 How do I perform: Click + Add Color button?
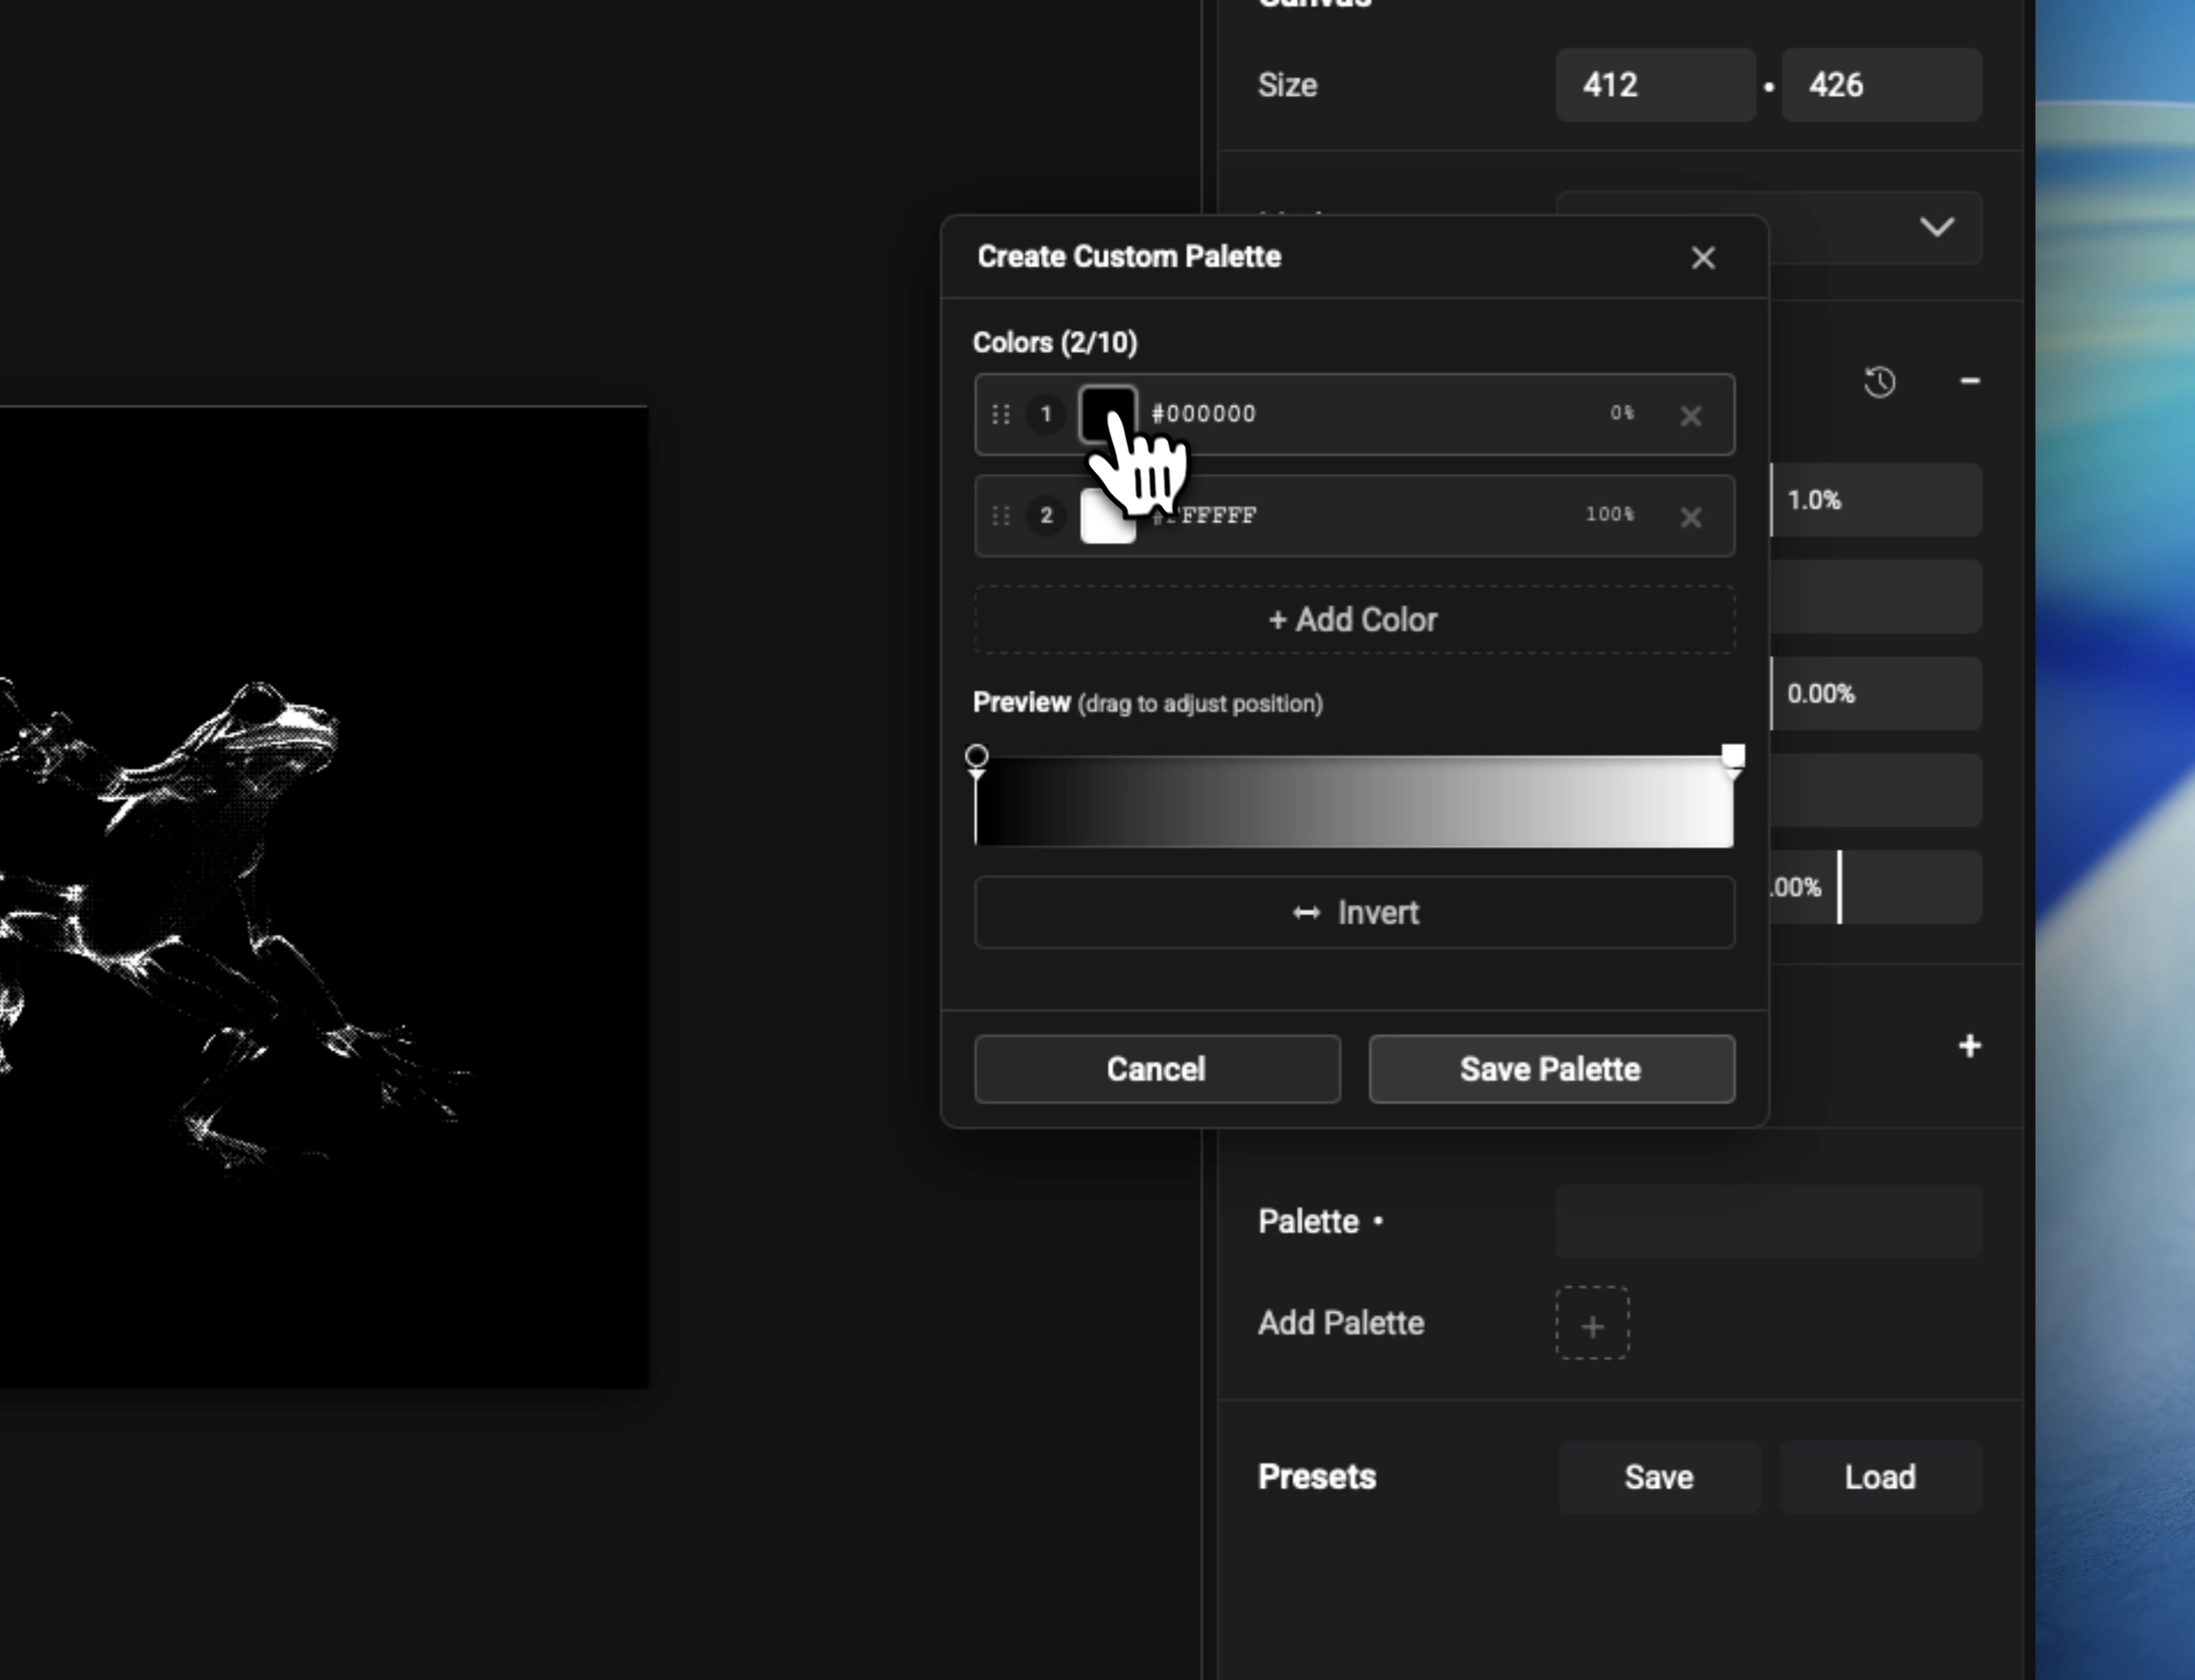[x=1353, y=620]
